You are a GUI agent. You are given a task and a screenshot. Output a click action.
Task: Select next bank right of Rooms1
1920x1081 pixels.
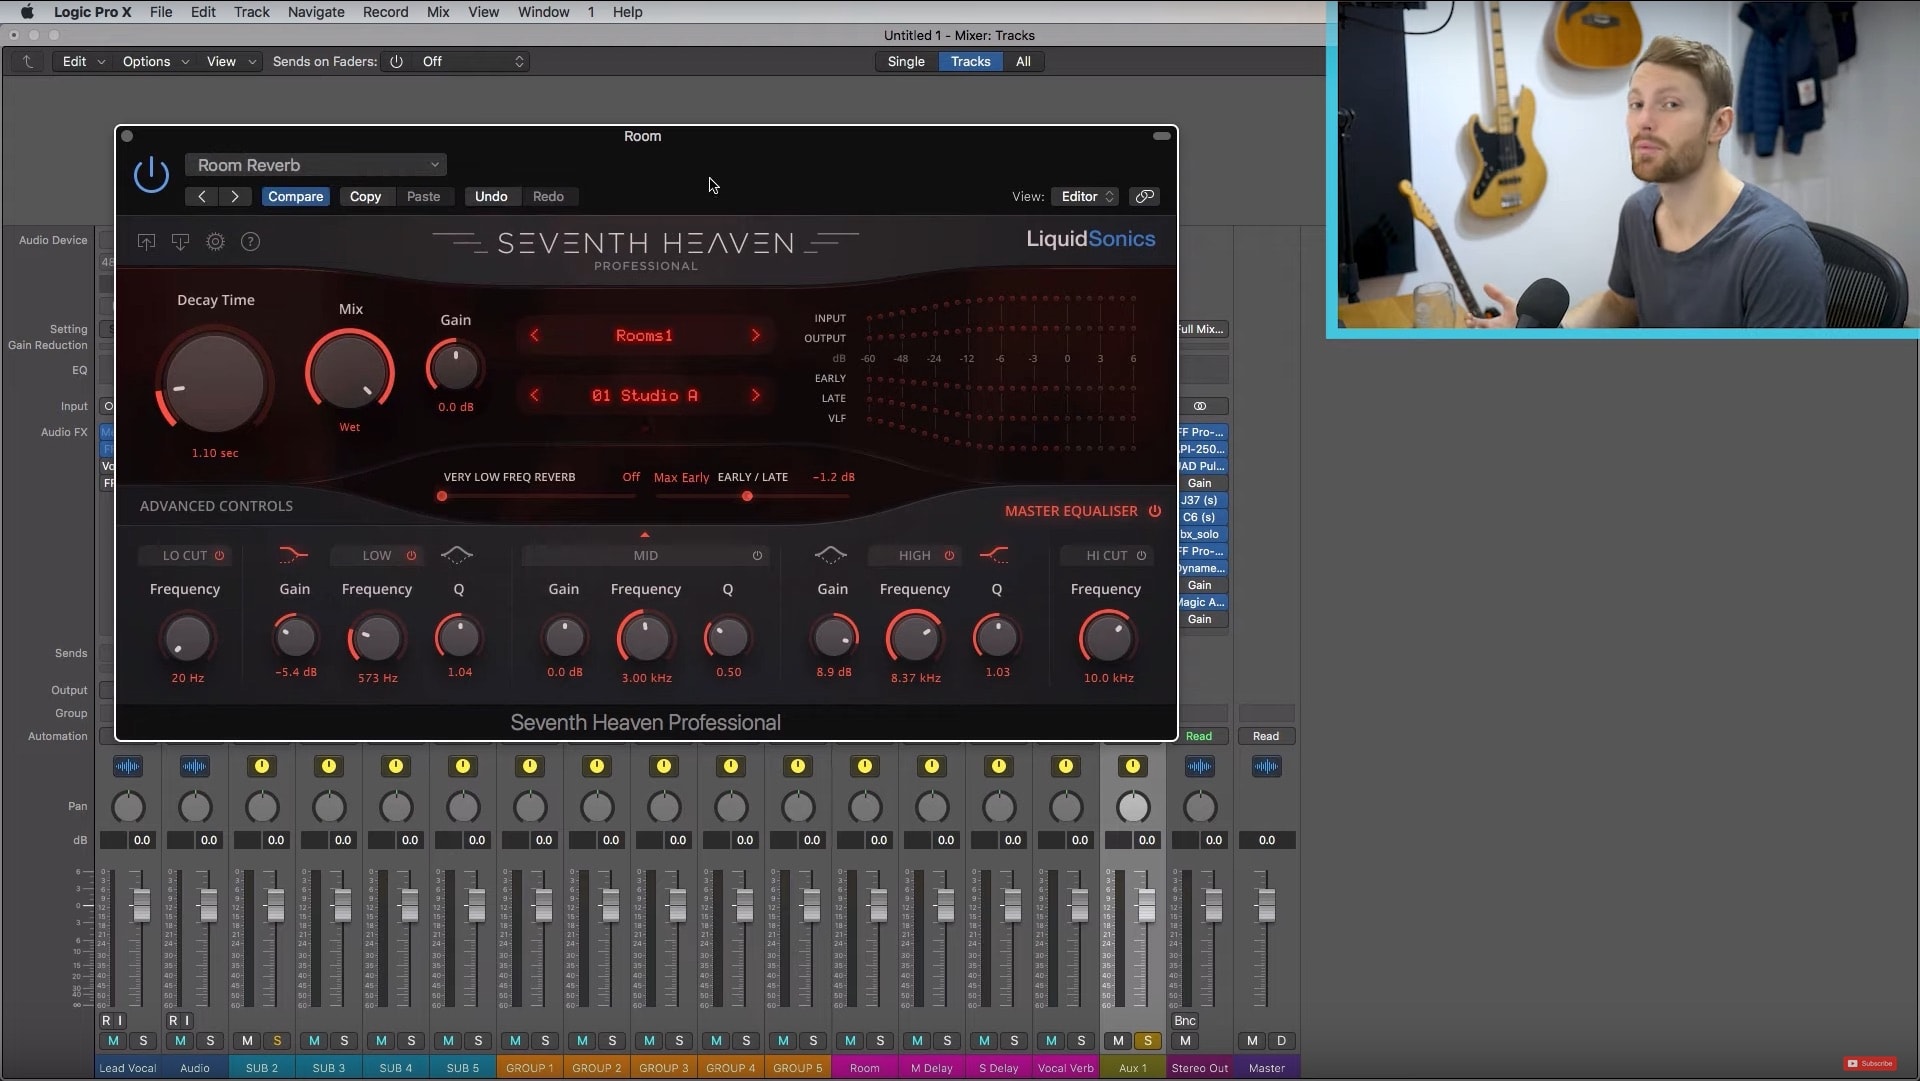(756, 336)
